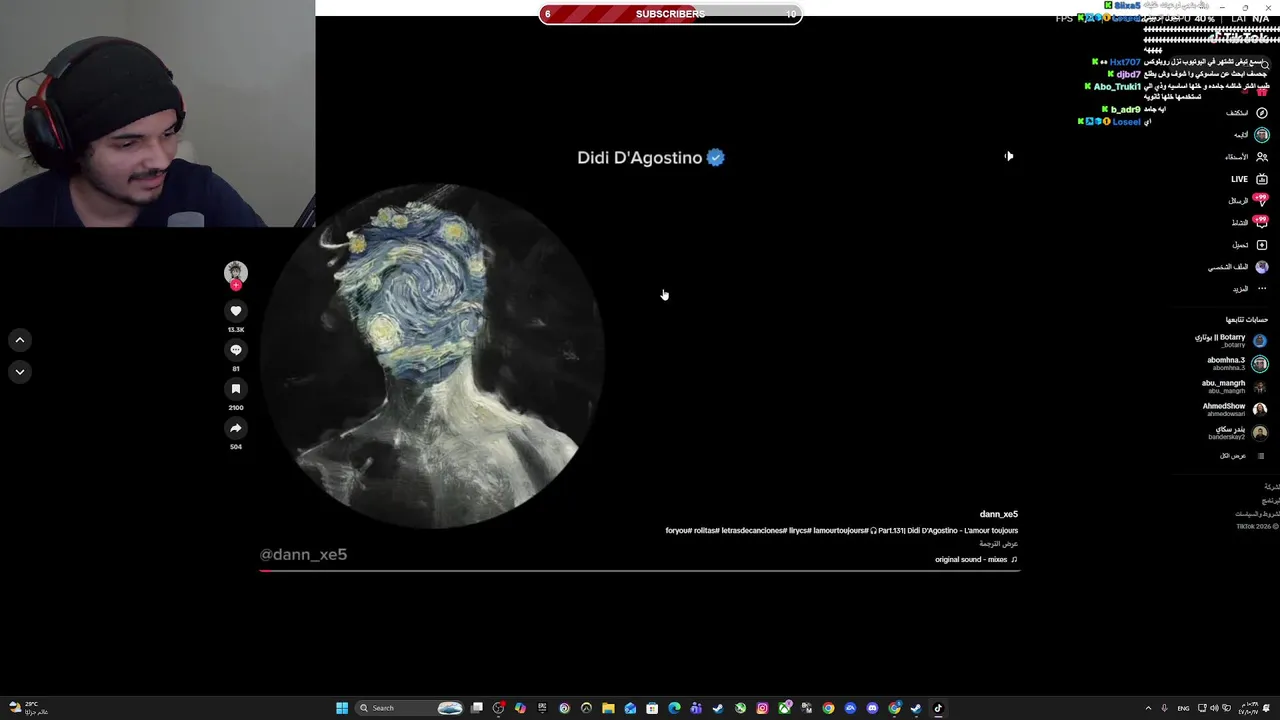Image resolution: width=1280 pixels, height=720 pixels.
Task: Toggle the mute speaker icon on video
Action: coord(1009,156)
